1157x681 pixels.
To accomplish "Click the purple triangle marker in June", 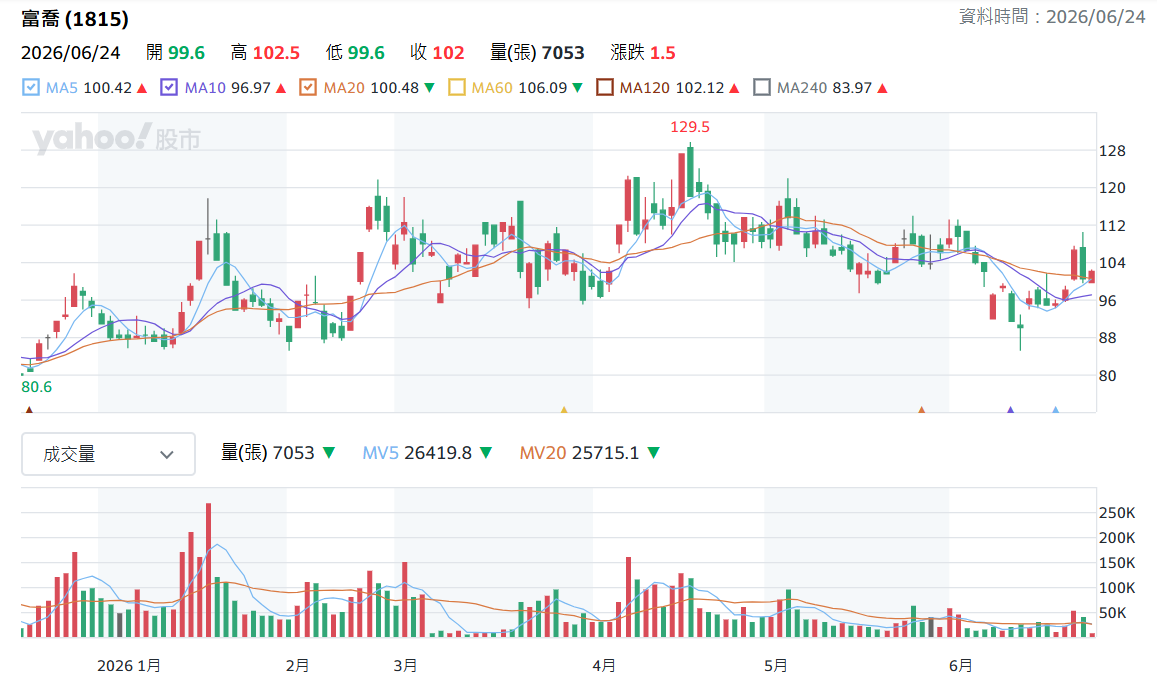I will pos(1011,409).
